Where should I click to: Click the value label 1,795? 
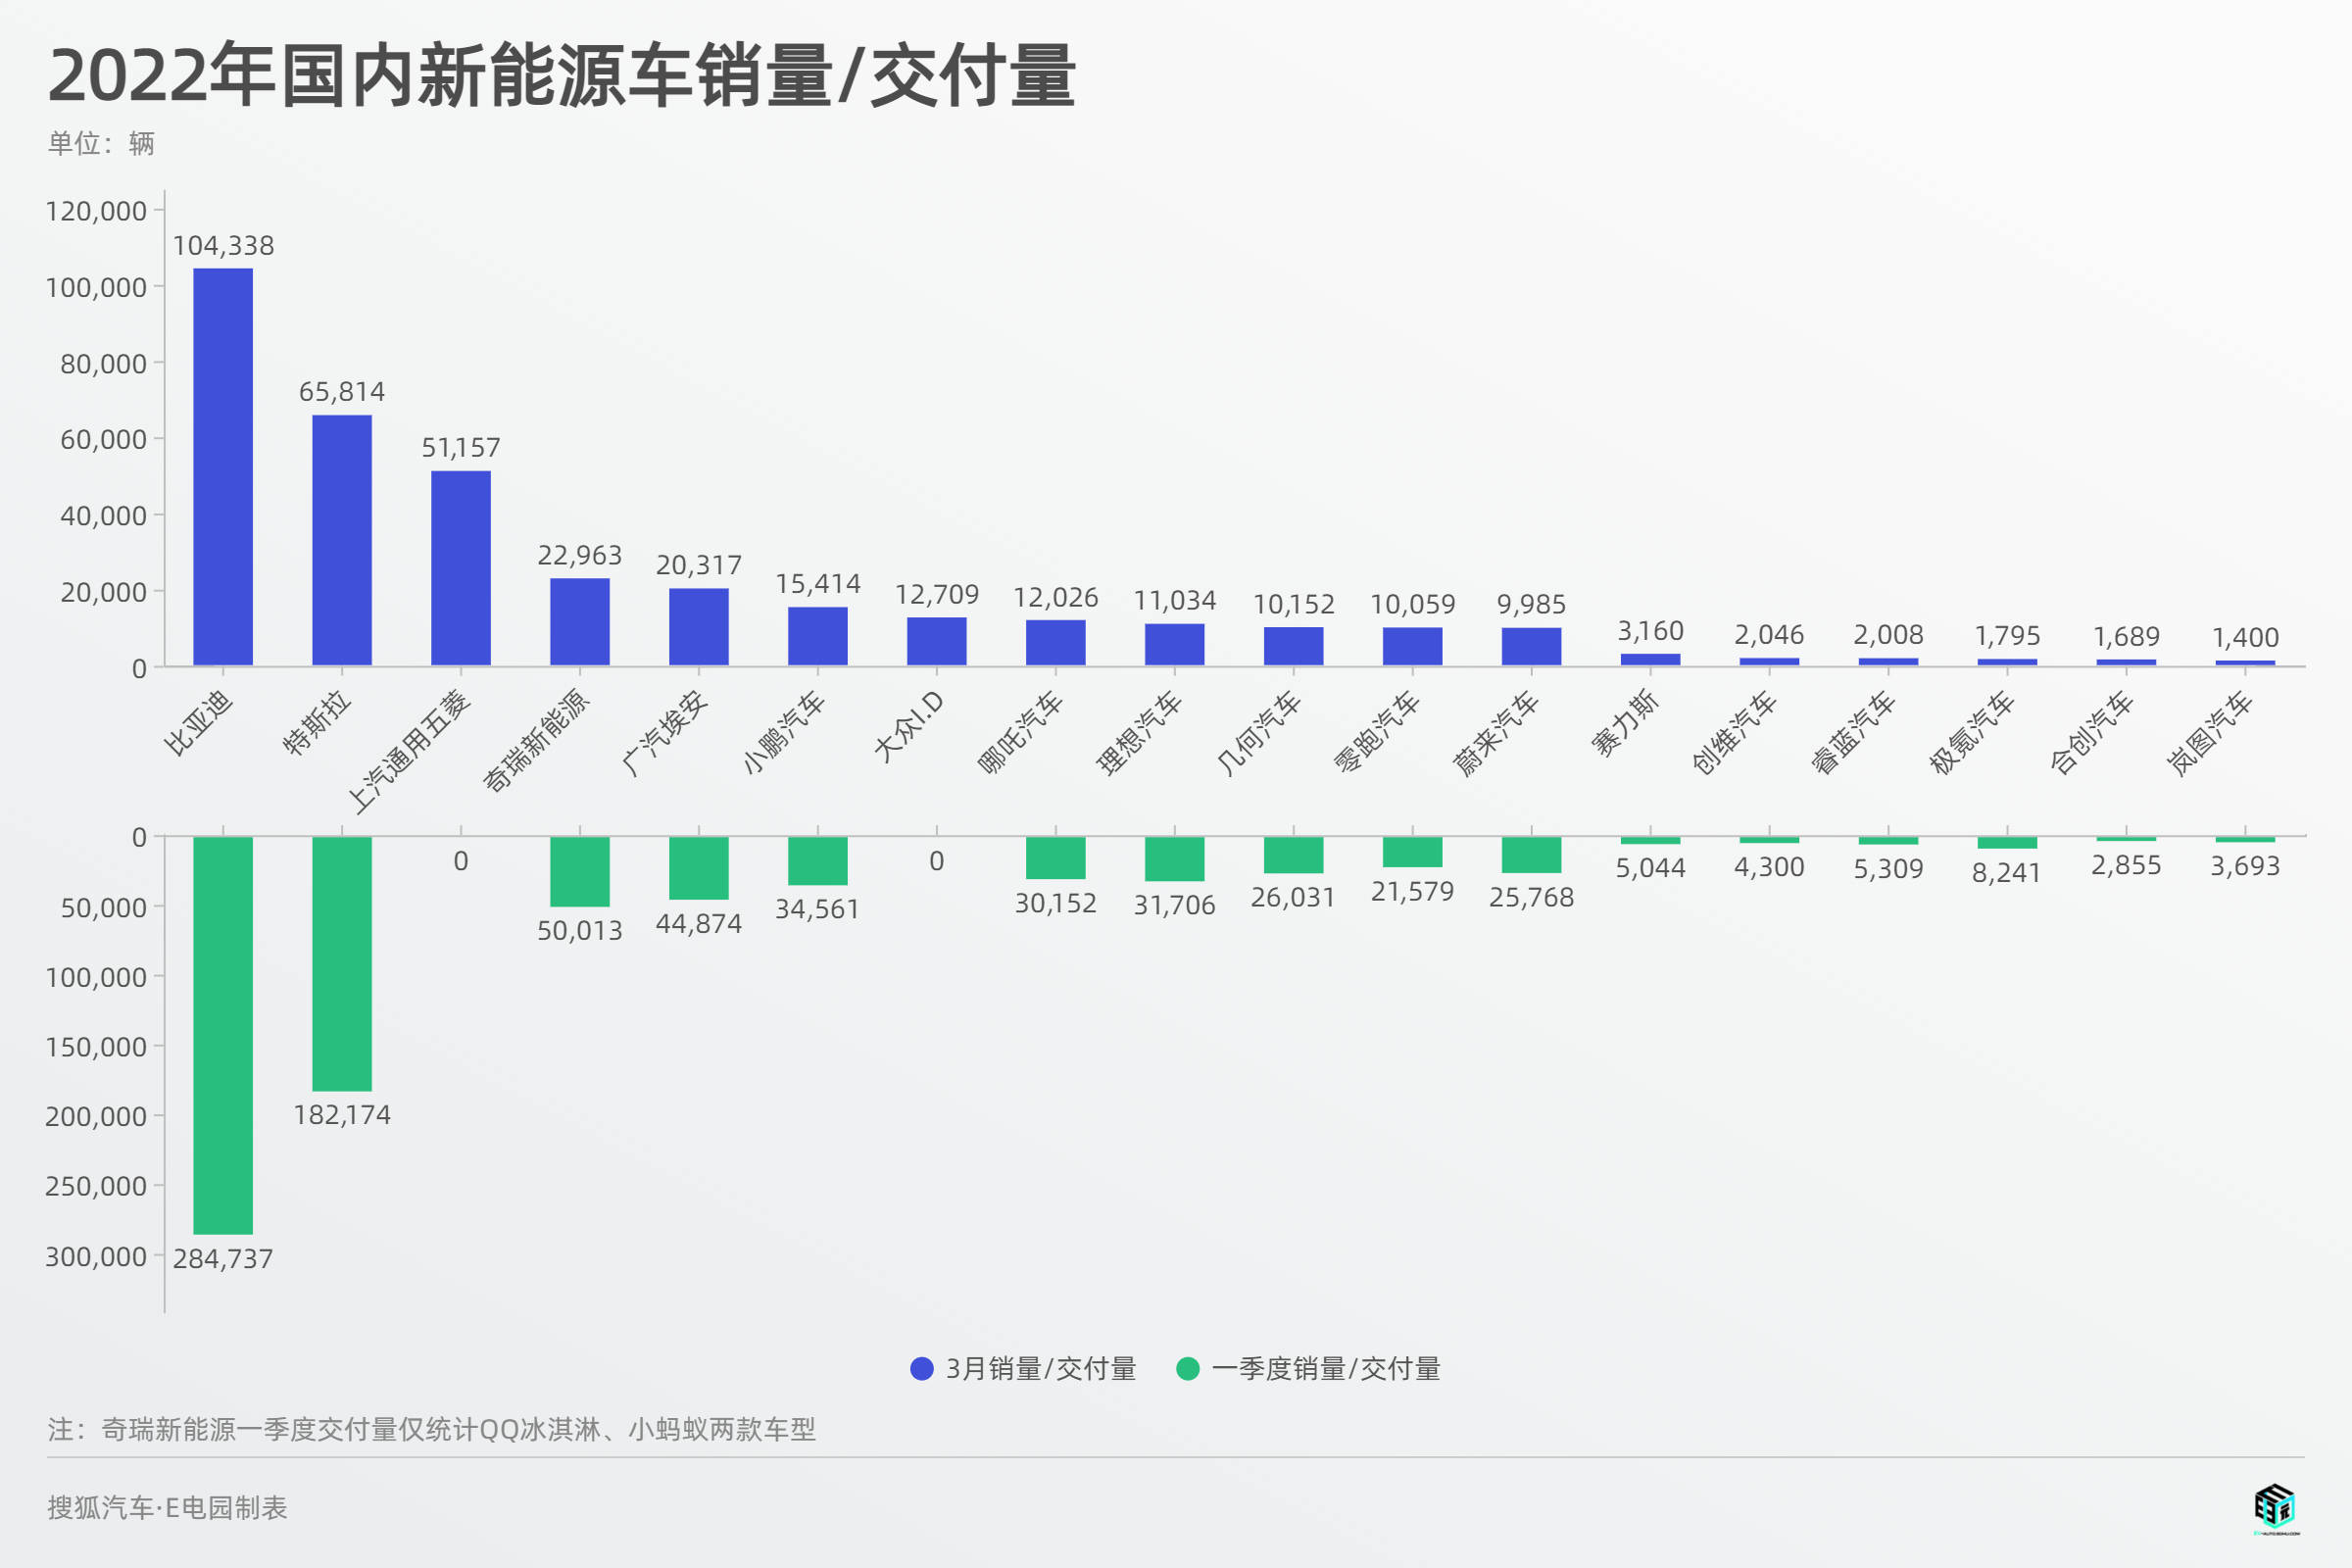click(x=2008, y=636)
